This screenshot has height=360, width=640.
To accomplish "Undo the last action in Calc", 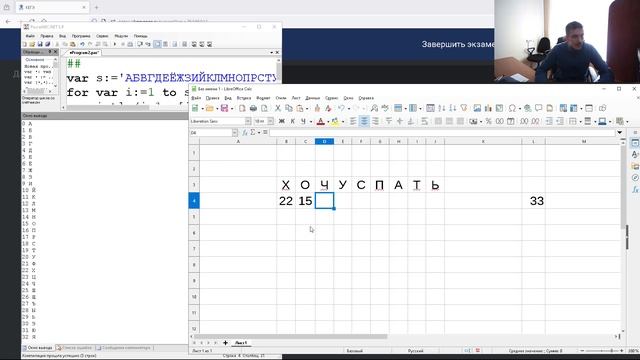I will point(341,108).
